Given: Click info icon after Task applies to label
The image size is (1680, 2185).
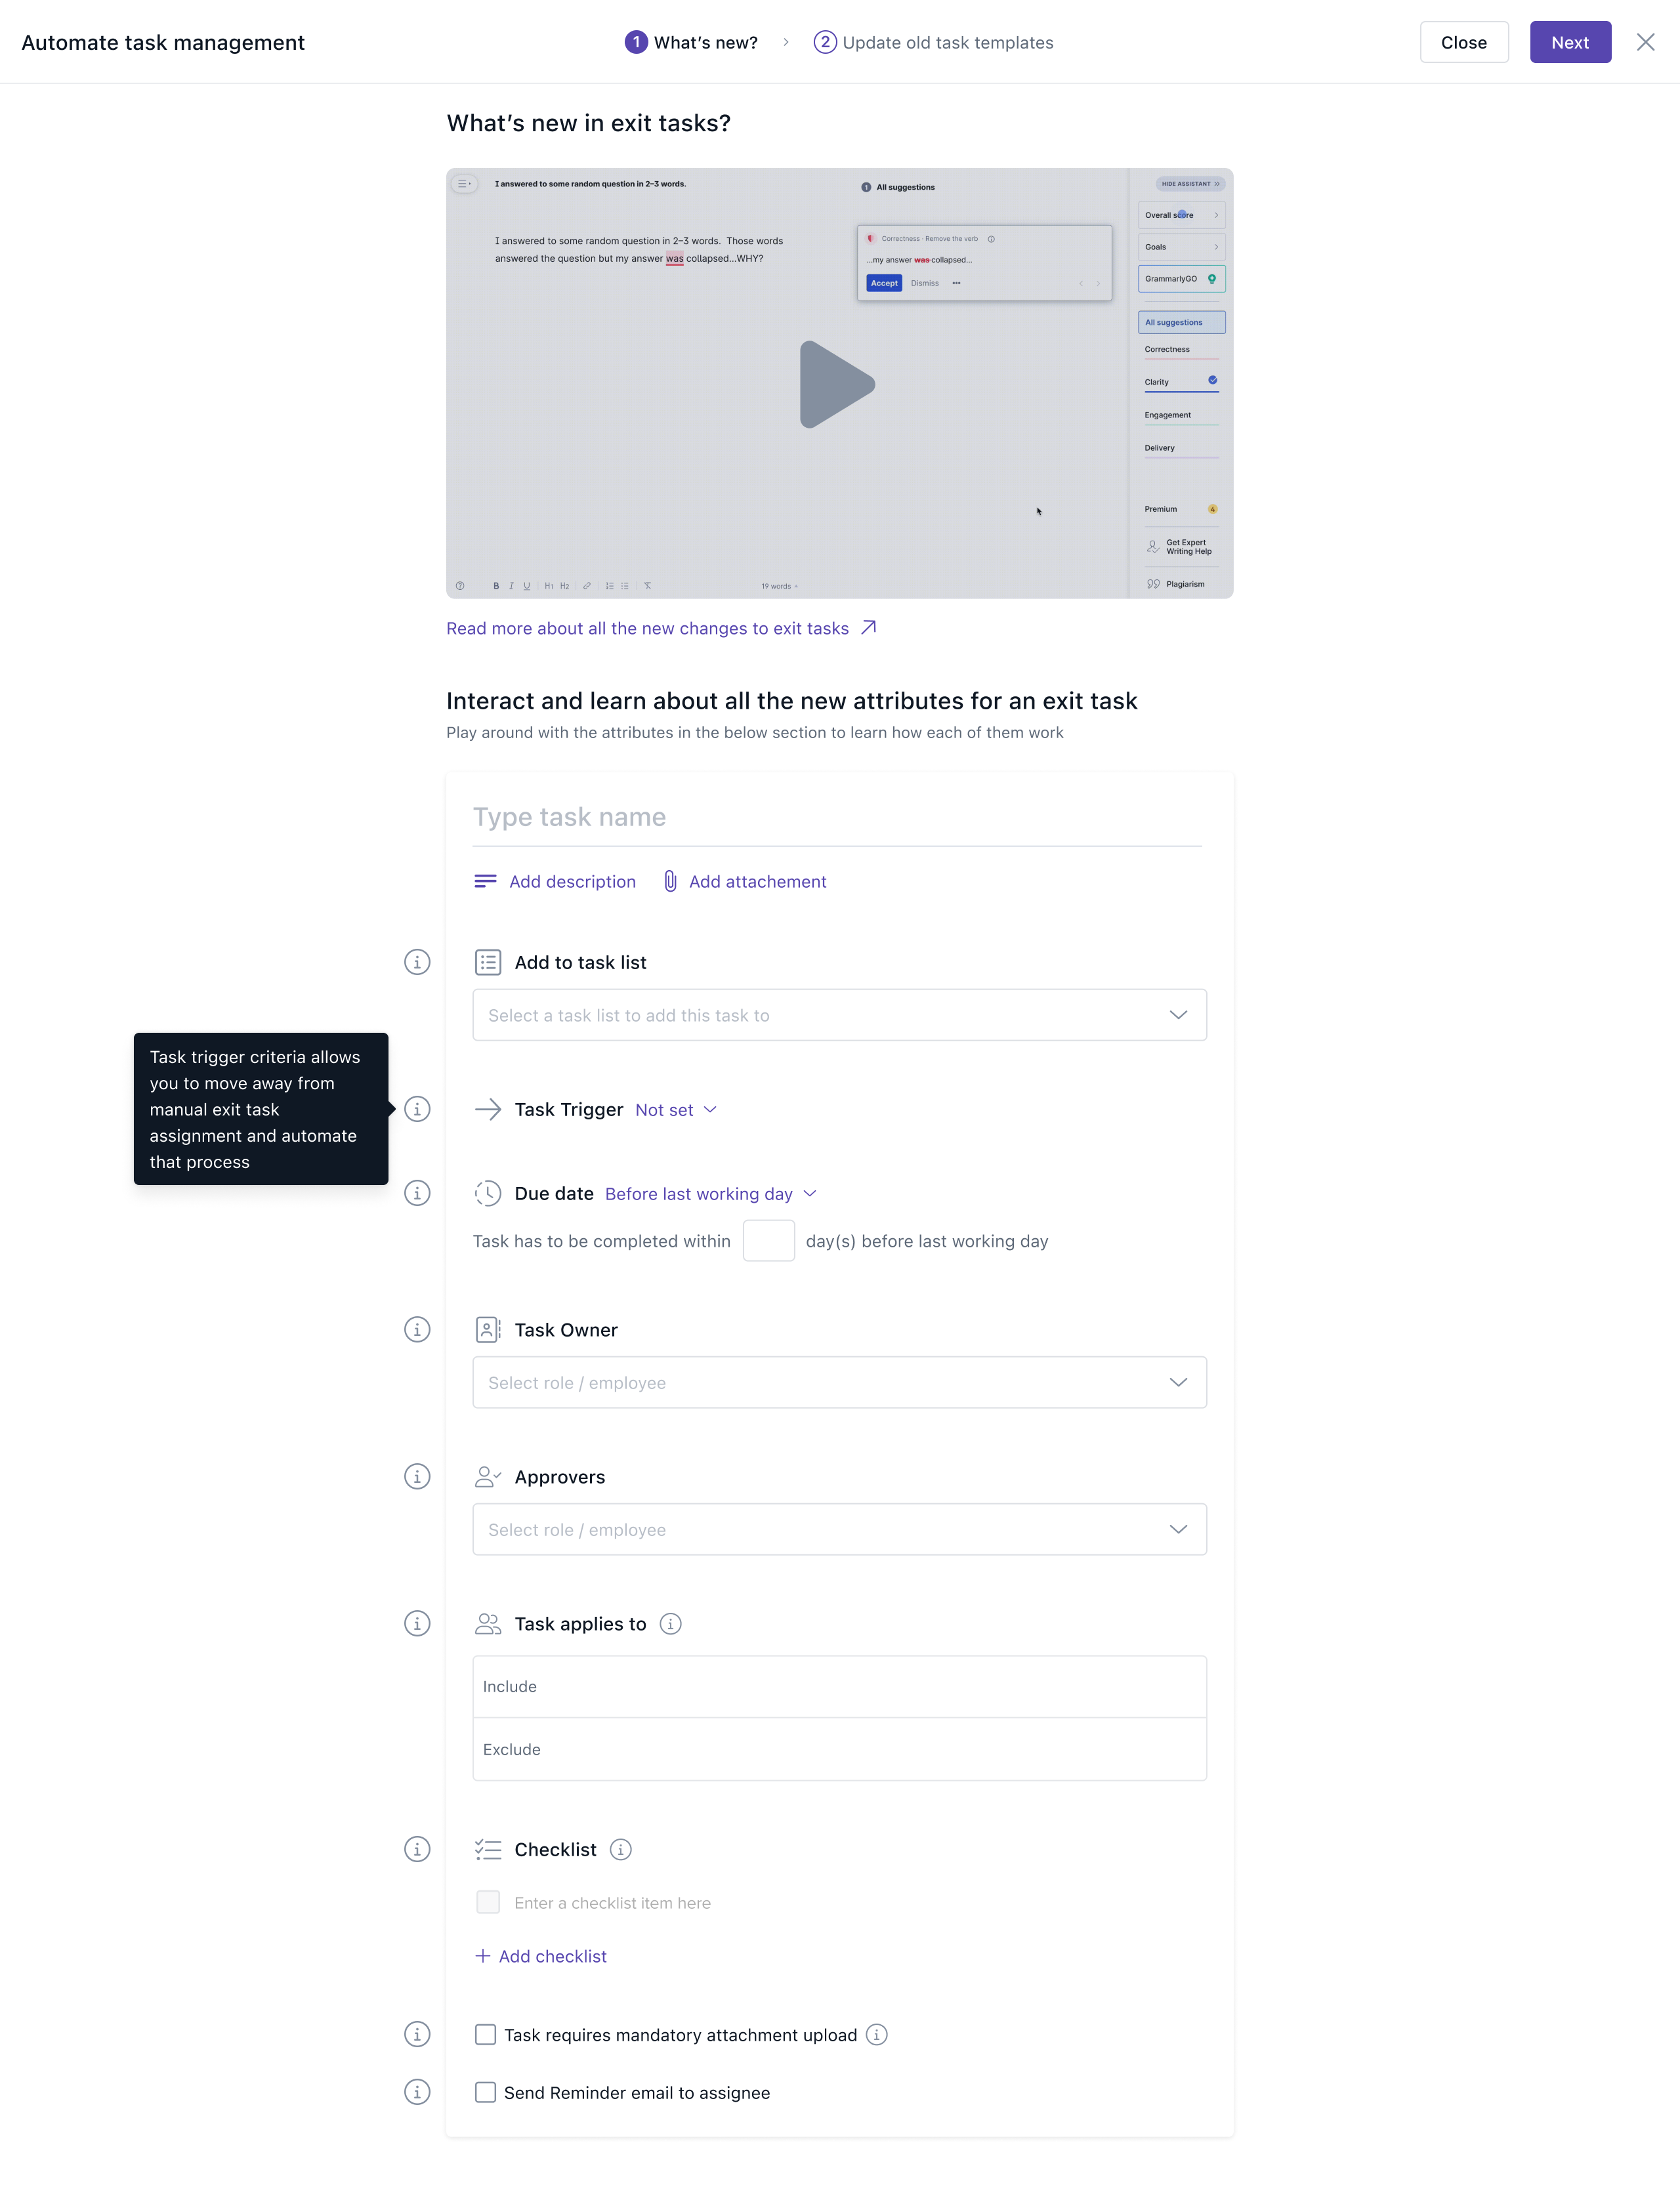Looking at the screenshot, I should click(x=671, y=1624).
